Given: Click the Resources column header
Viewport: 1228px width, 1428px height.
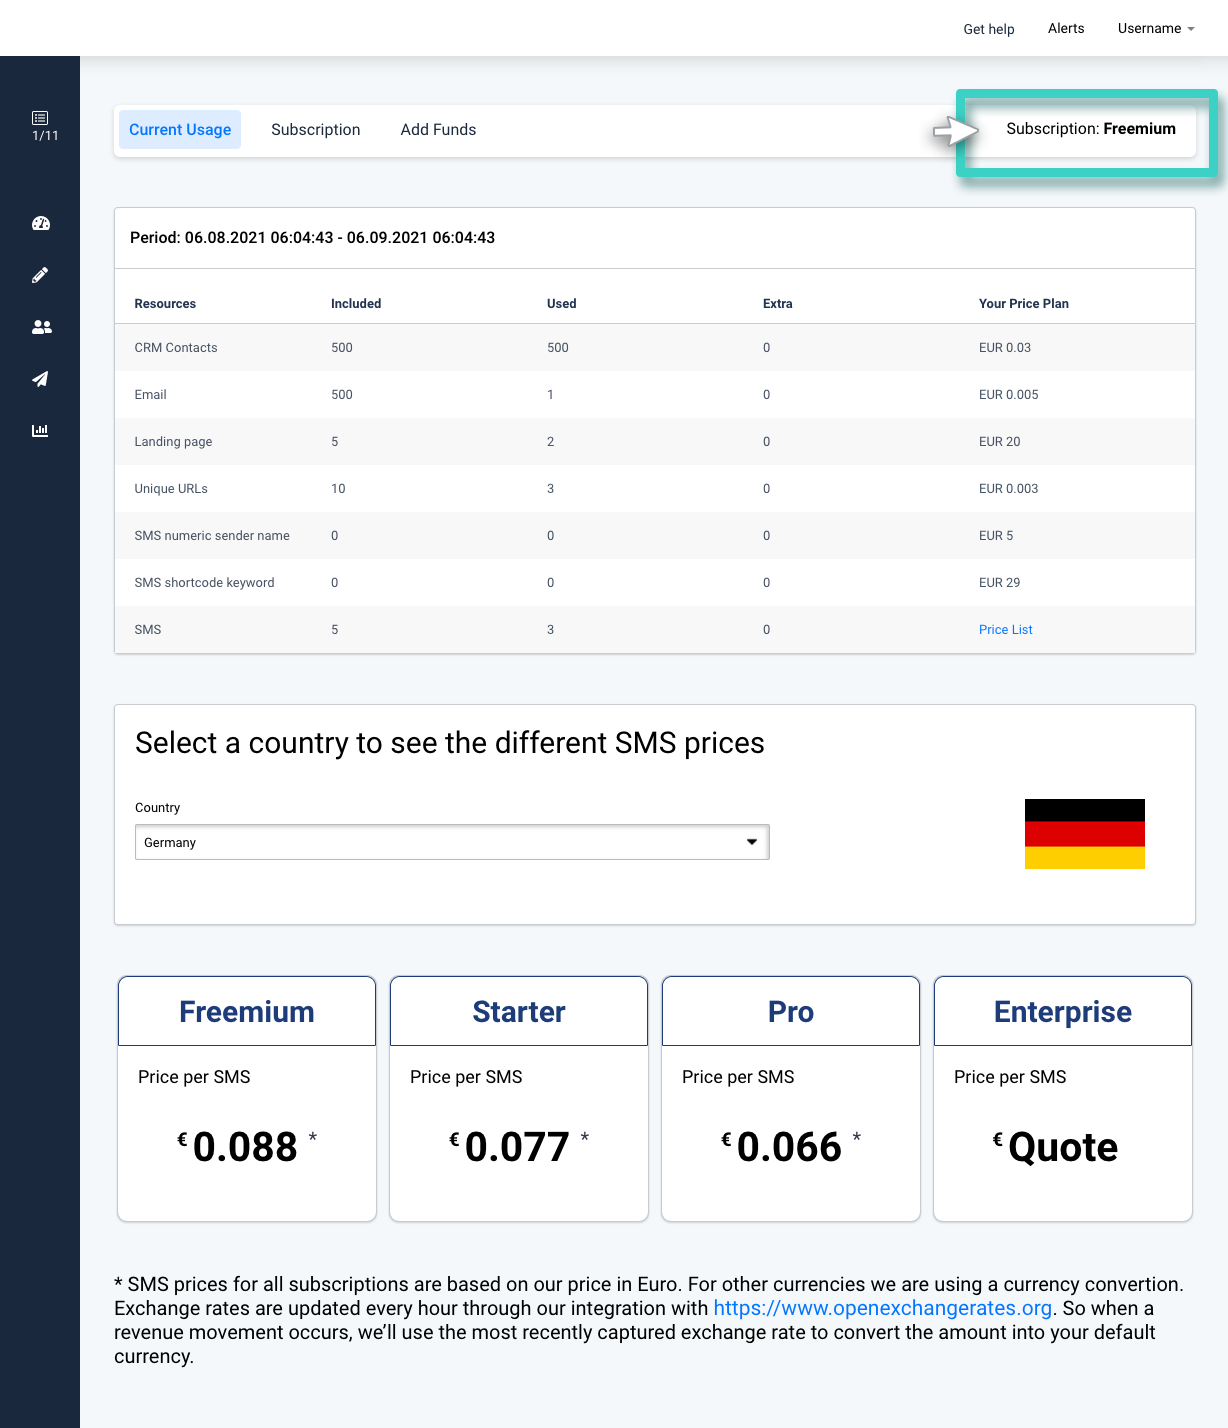Looking at the screenshot, I should 165,304.
